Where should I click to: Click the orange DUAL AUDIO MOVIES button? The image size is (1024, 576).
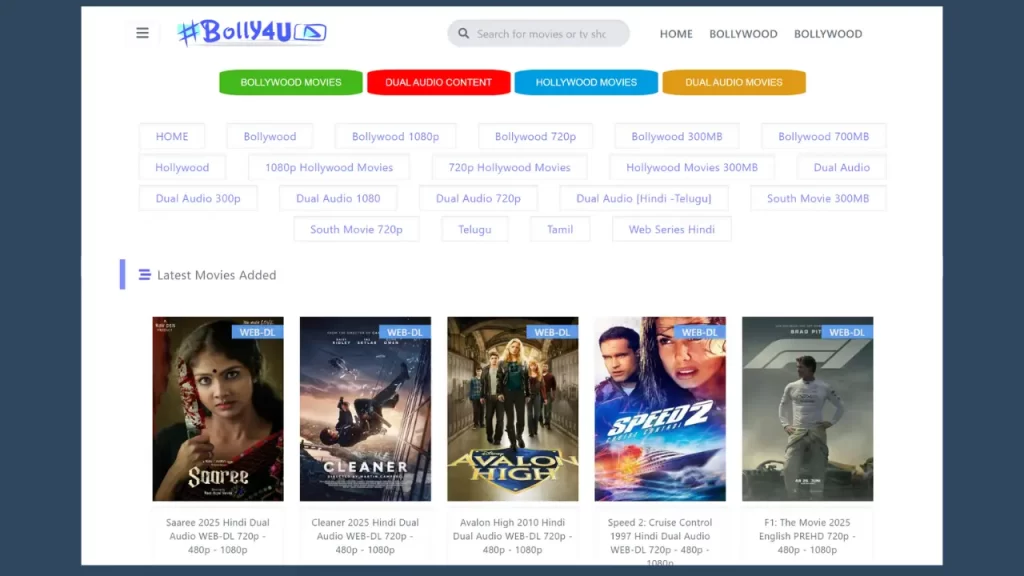pyautogui.click(x=734, y=82)
